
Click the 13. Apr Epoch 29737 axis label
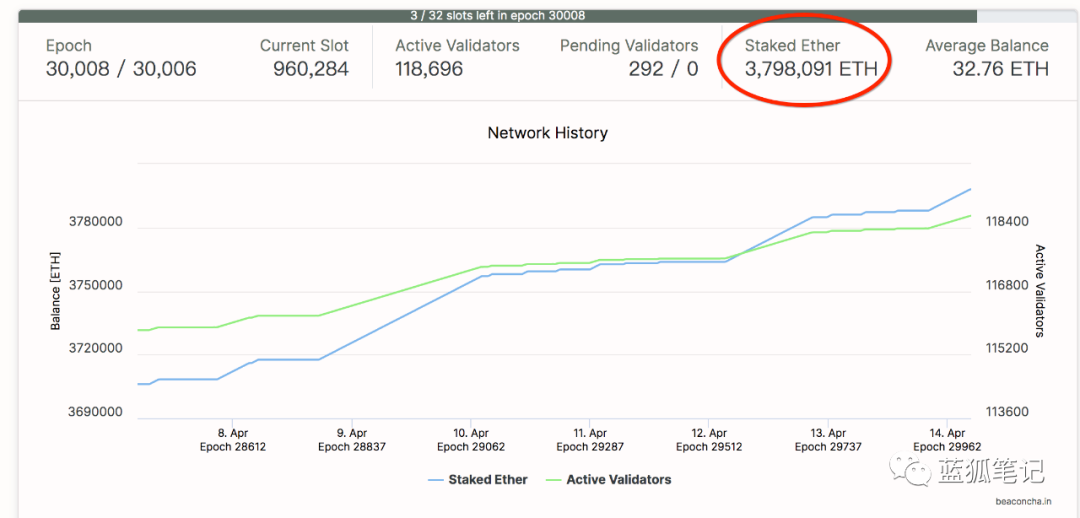pyautogui.click(x=828, y=440)
